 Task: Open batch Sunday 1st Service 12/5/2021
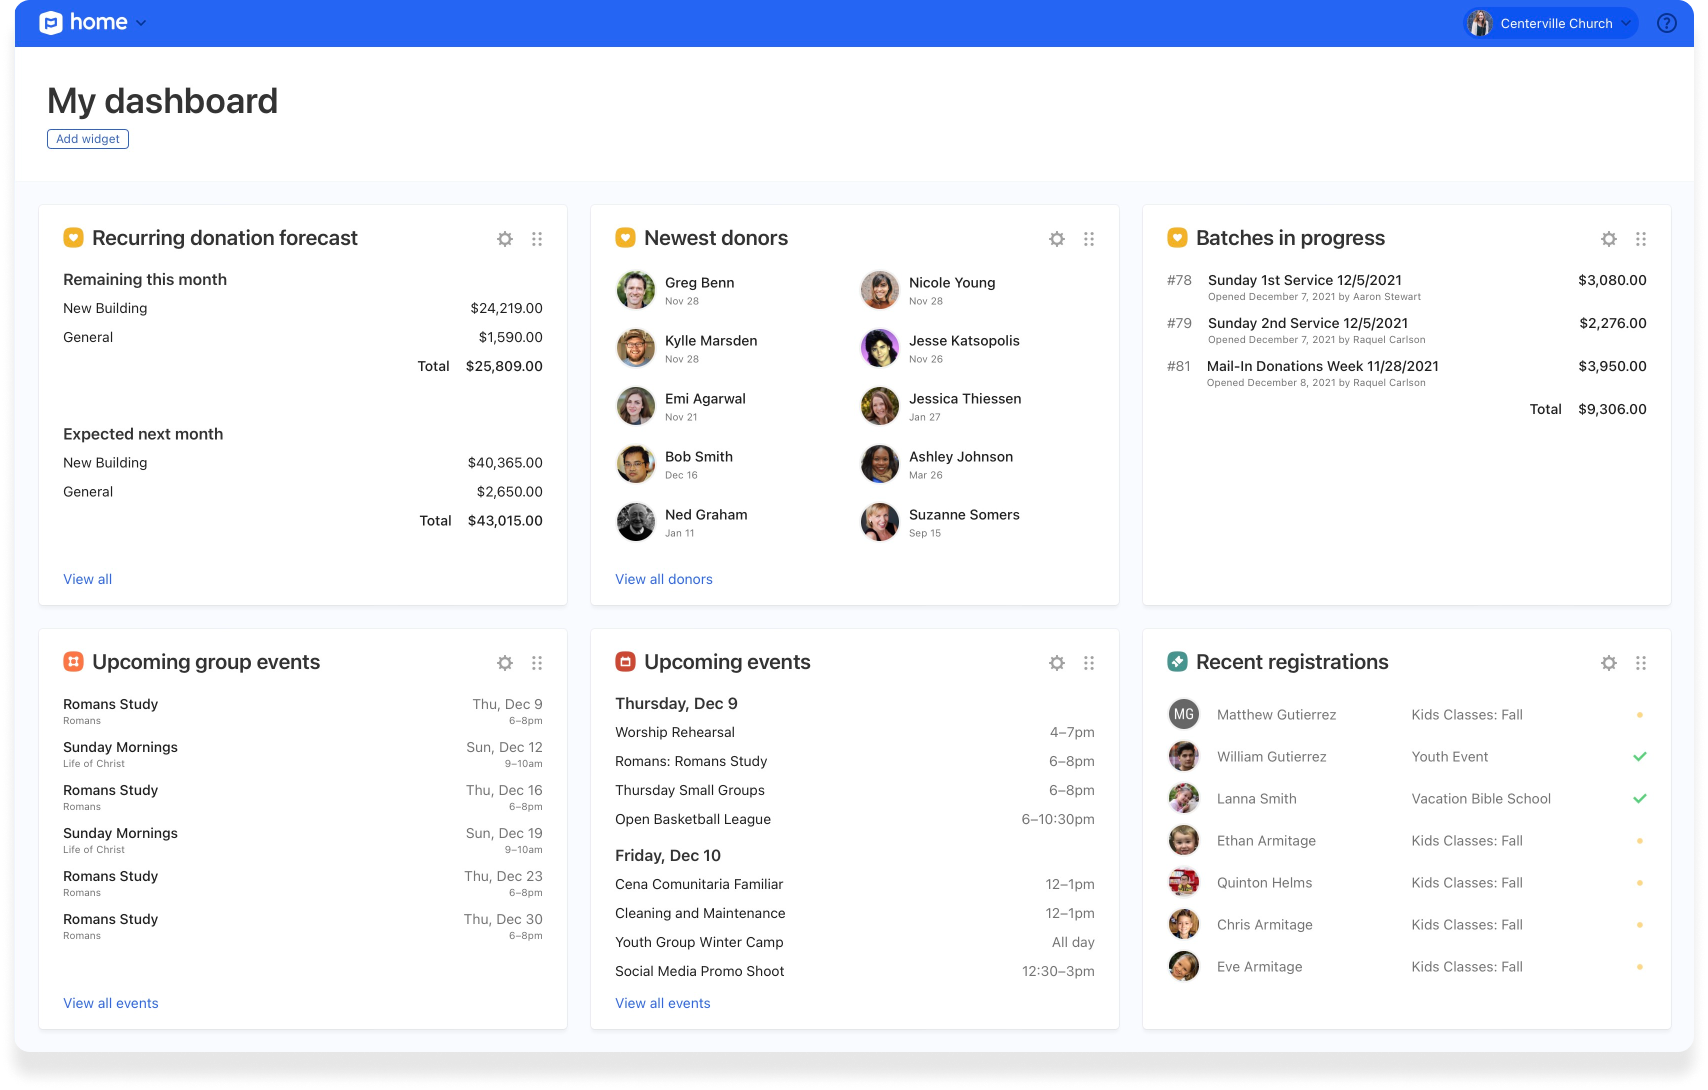pyautogui.click(x=1304, y=281)
